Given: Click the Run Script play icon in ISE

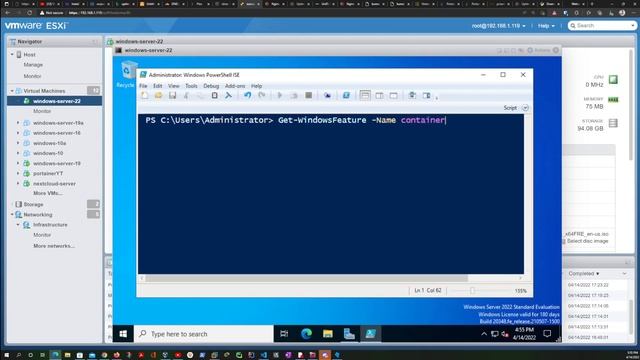Looking at the screenshot, I should 280,96.
